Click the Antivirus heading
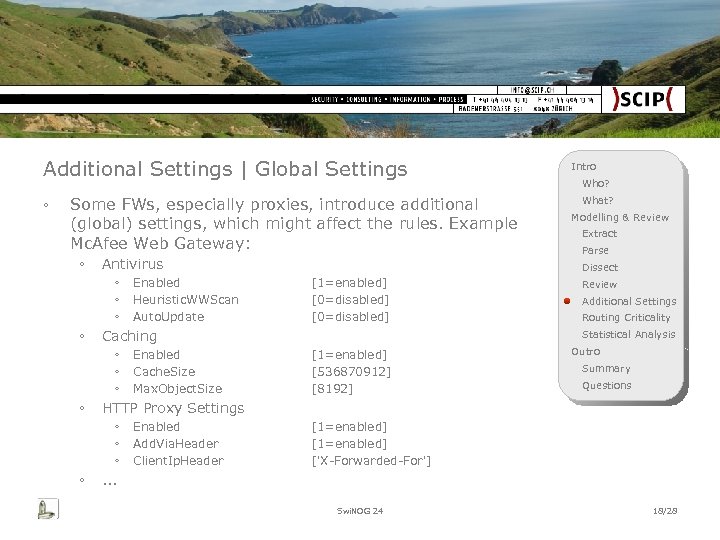 [133, 264]
